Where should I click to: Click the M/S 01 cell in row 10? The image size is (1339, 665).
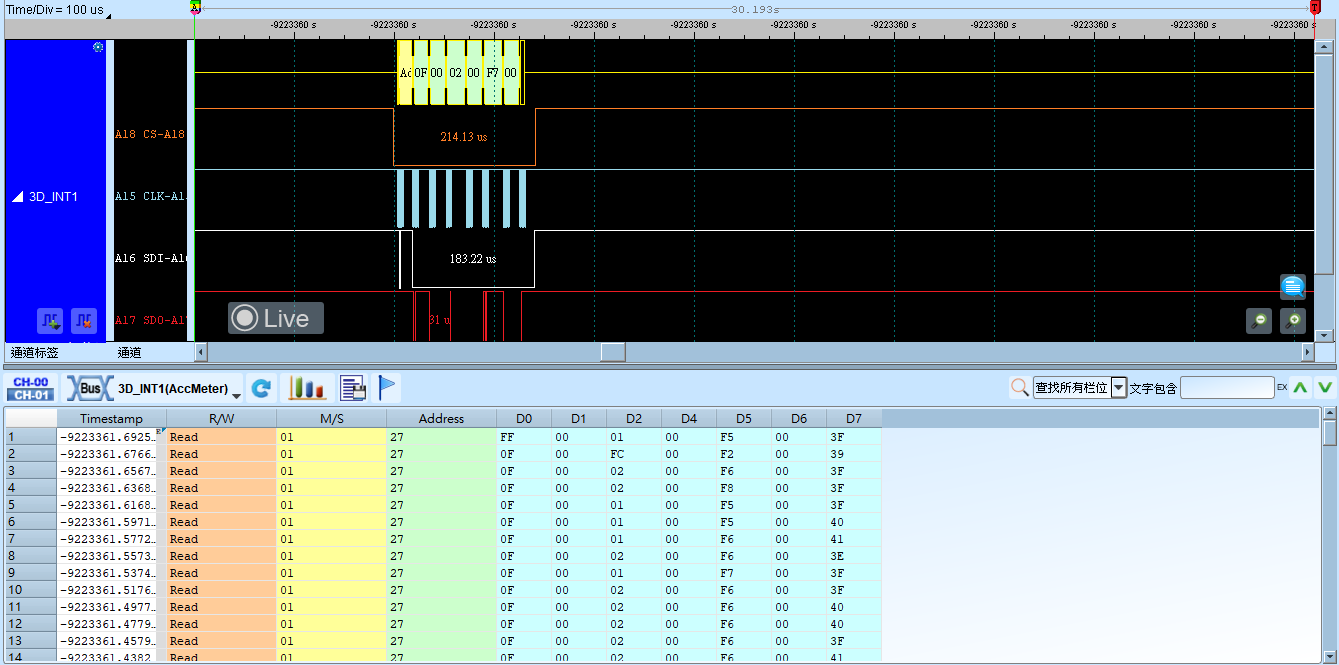pyautogui.click(x=331, y=590)
